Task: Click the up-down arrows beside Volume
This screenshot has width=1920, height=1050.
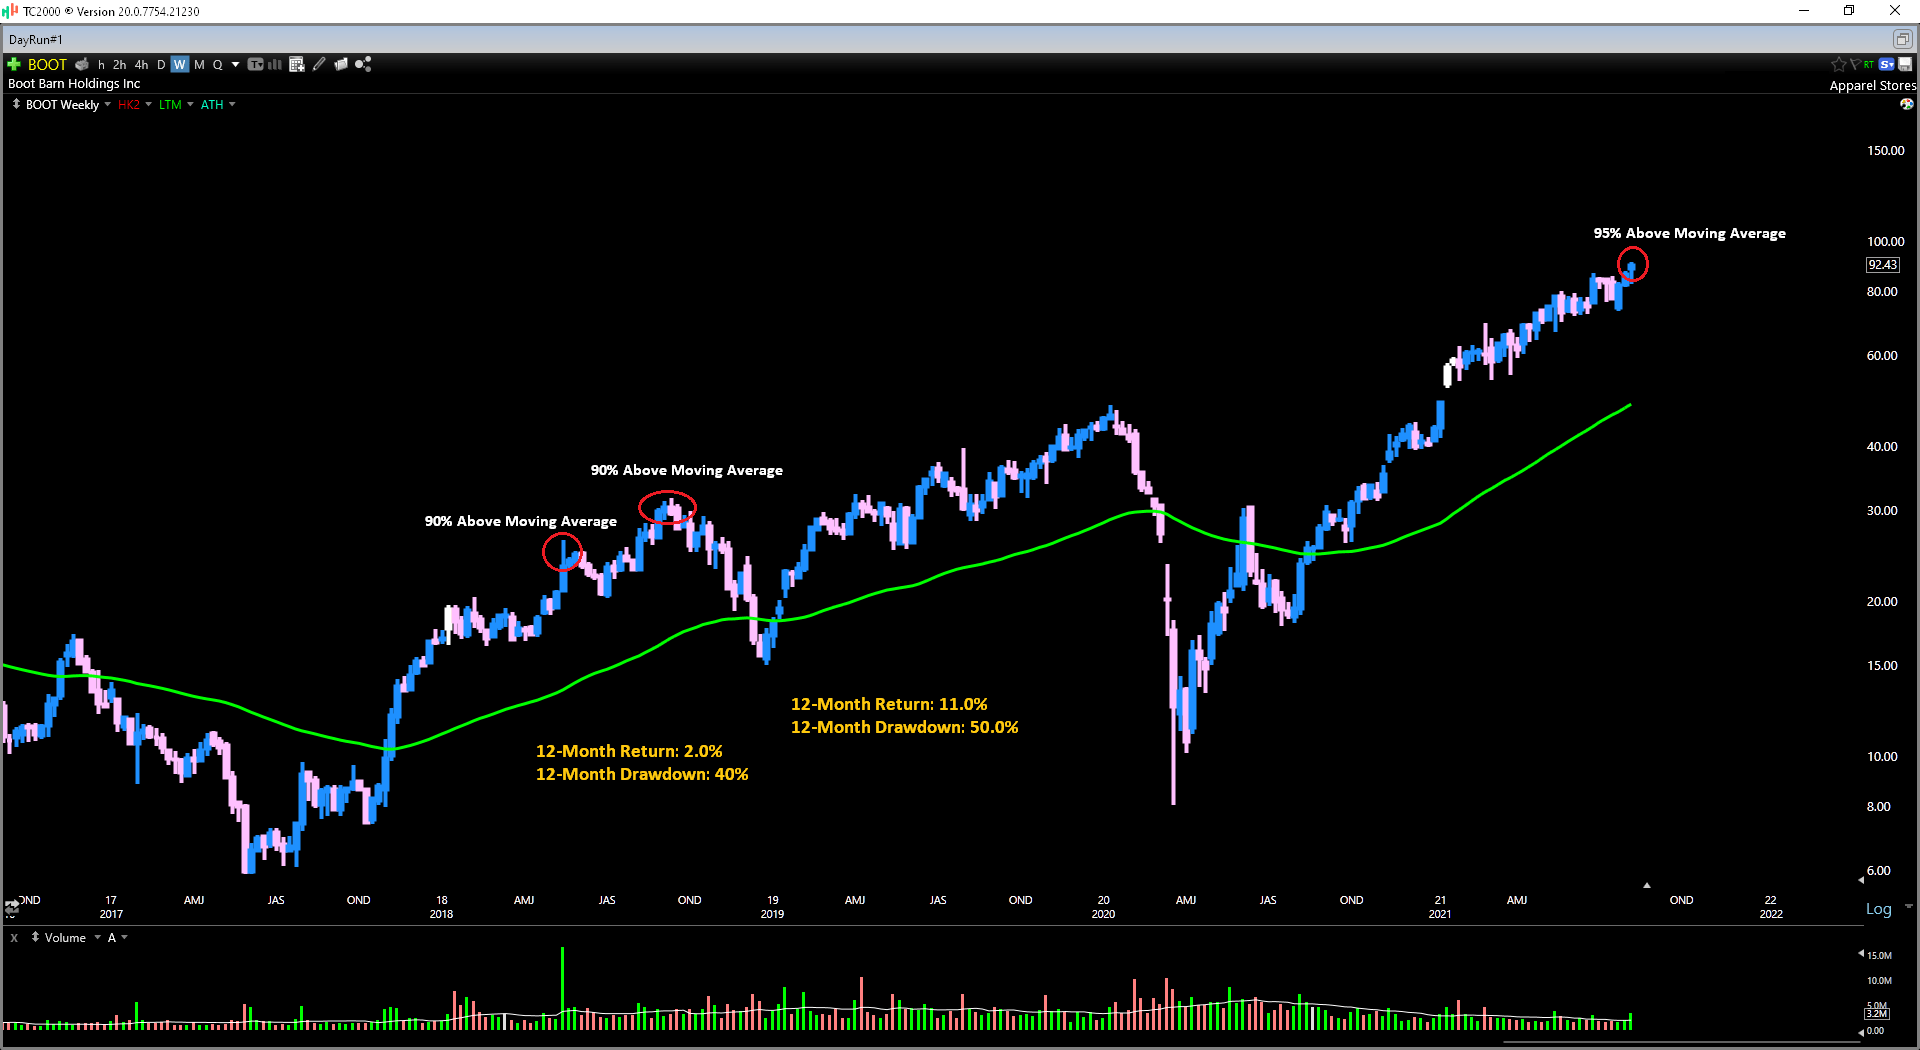Action: tap(36, 937)
